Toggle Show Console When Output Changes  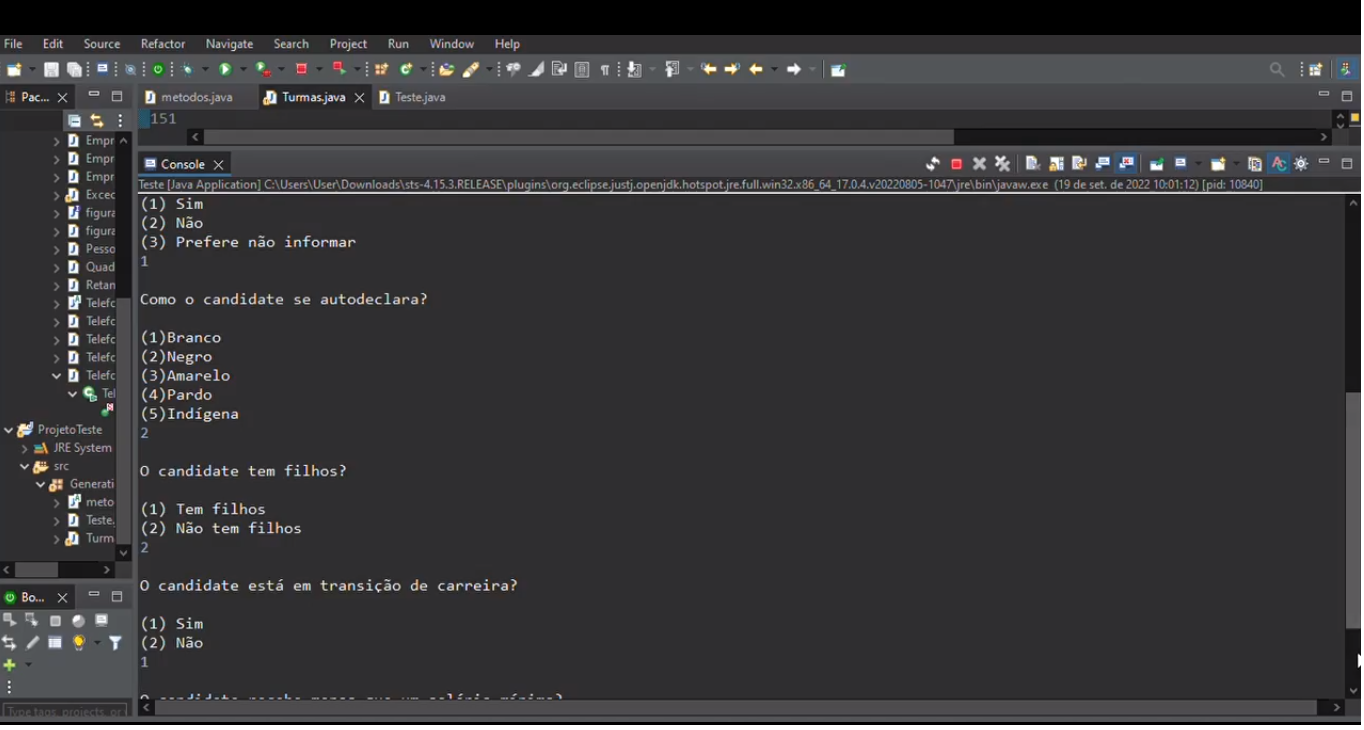point(1102,163)
